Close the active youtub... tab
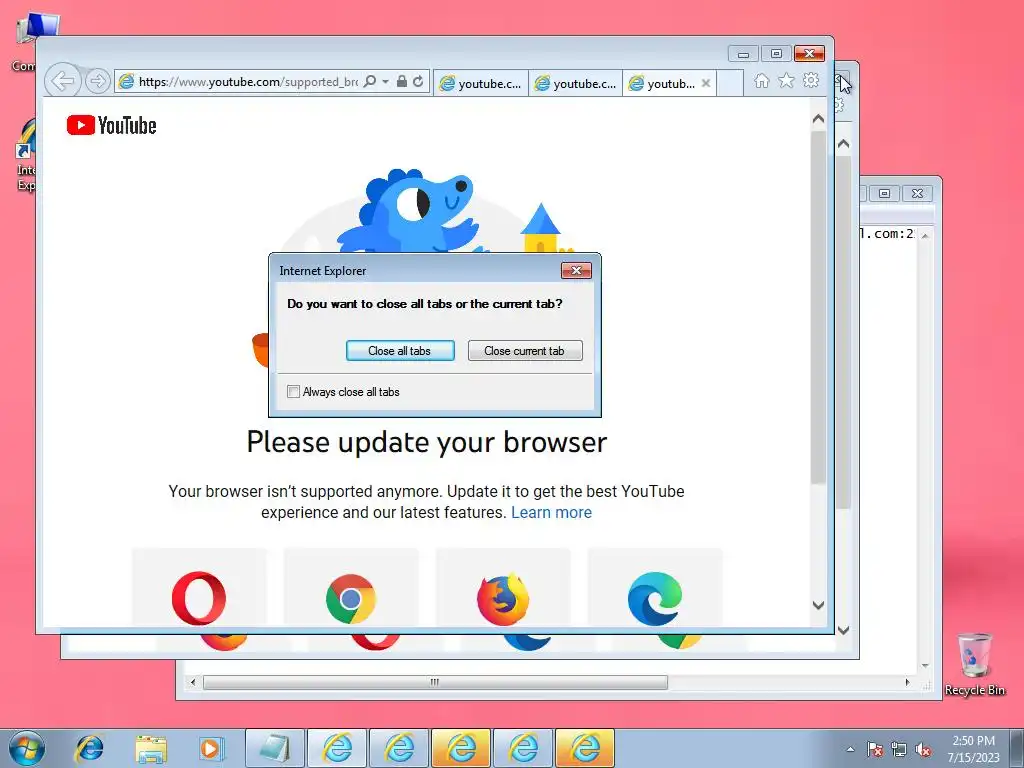The image size is (1024, 768). click(706, 84)
